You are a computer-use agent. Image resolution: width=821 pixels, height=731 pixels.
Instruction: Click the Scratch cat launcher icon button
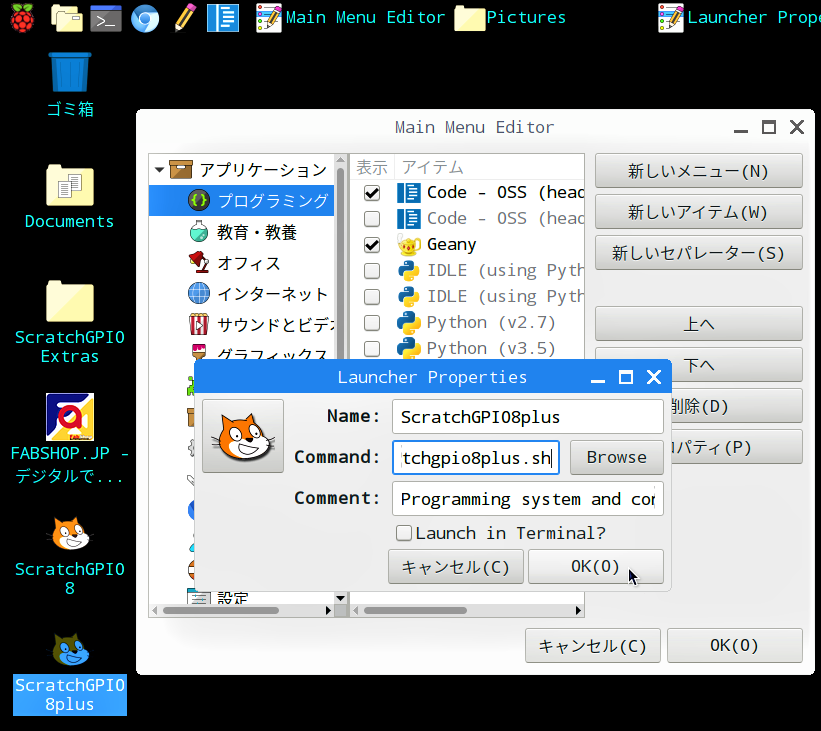(x=243, y=436)
